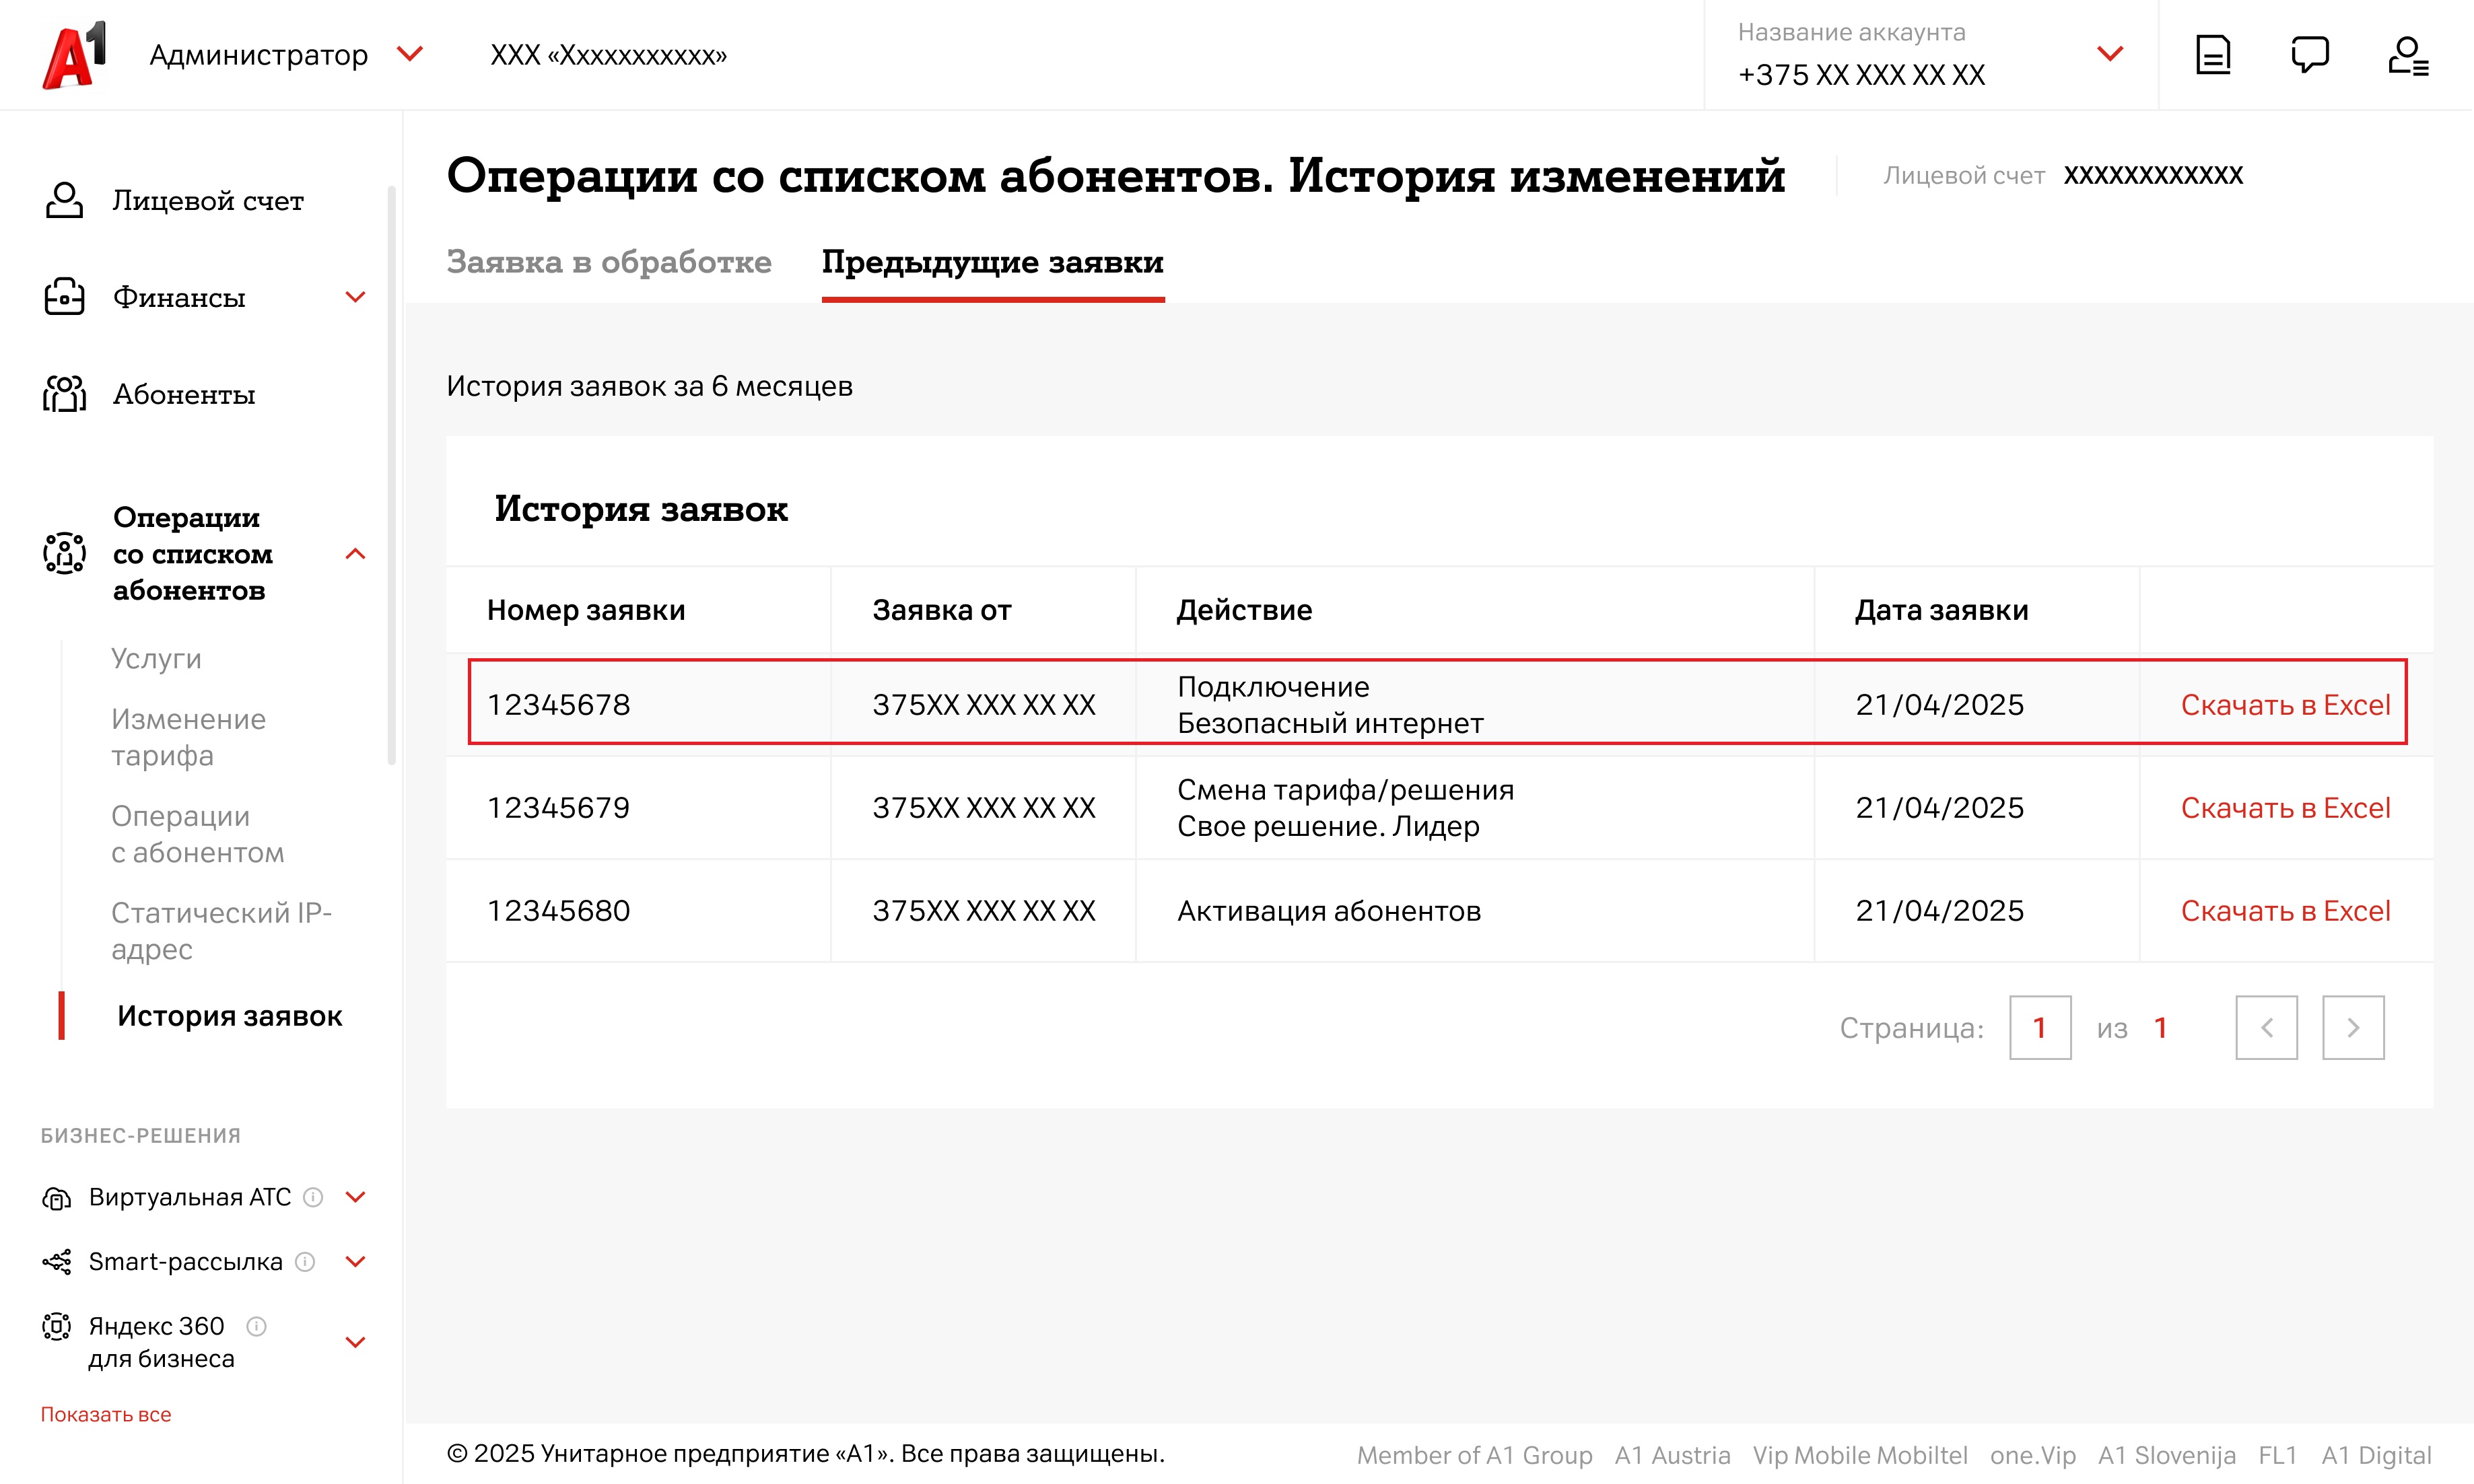Go to next page arrow
Screen dimensions: 2474x1484
tap(2352, 1027)
